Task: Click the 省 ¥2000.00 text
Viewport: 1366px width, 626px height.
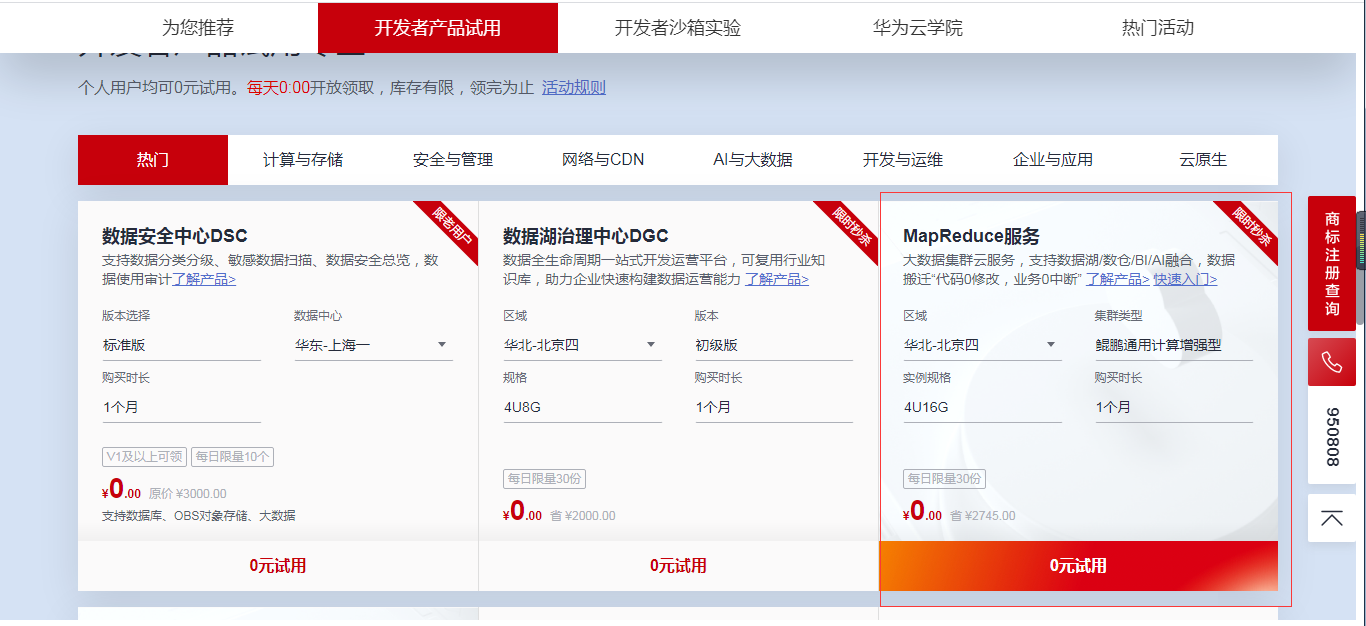Action: click(x=583, y=516)
